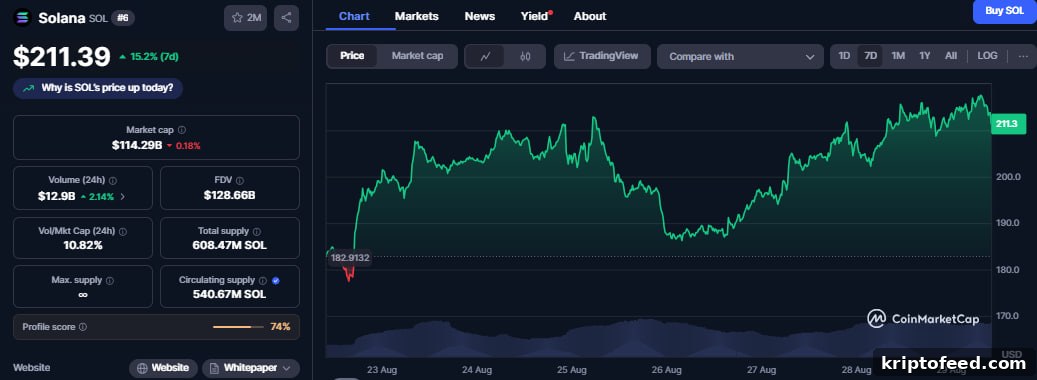Click the globe icon on Website button
The height and width of the screenshot is (380, 1037).
[x=142, y=367]
